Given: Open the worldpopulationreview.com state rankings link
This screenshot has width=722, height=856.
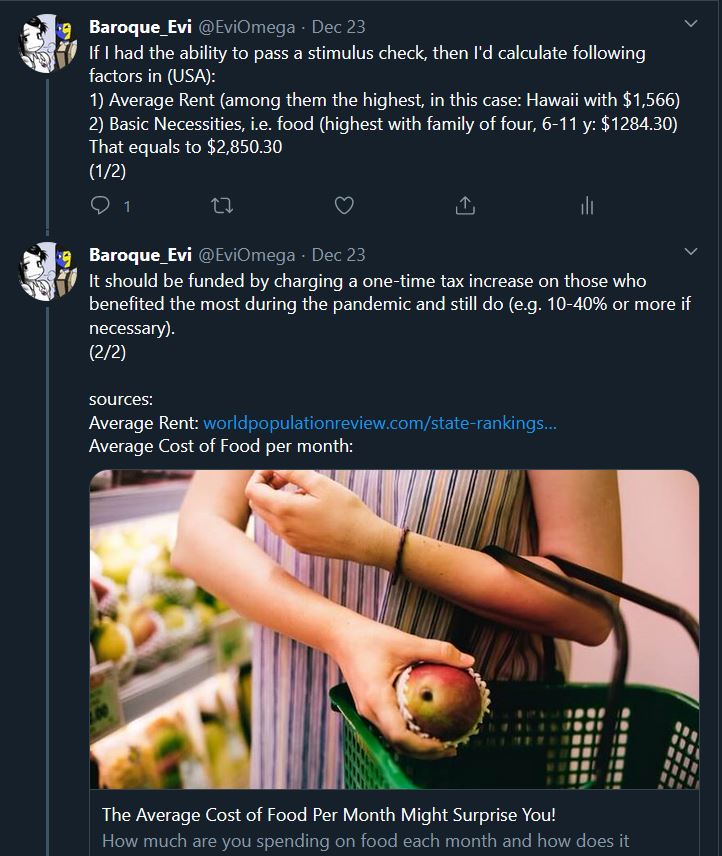Looking at the screenshot, I should point(379,423).
